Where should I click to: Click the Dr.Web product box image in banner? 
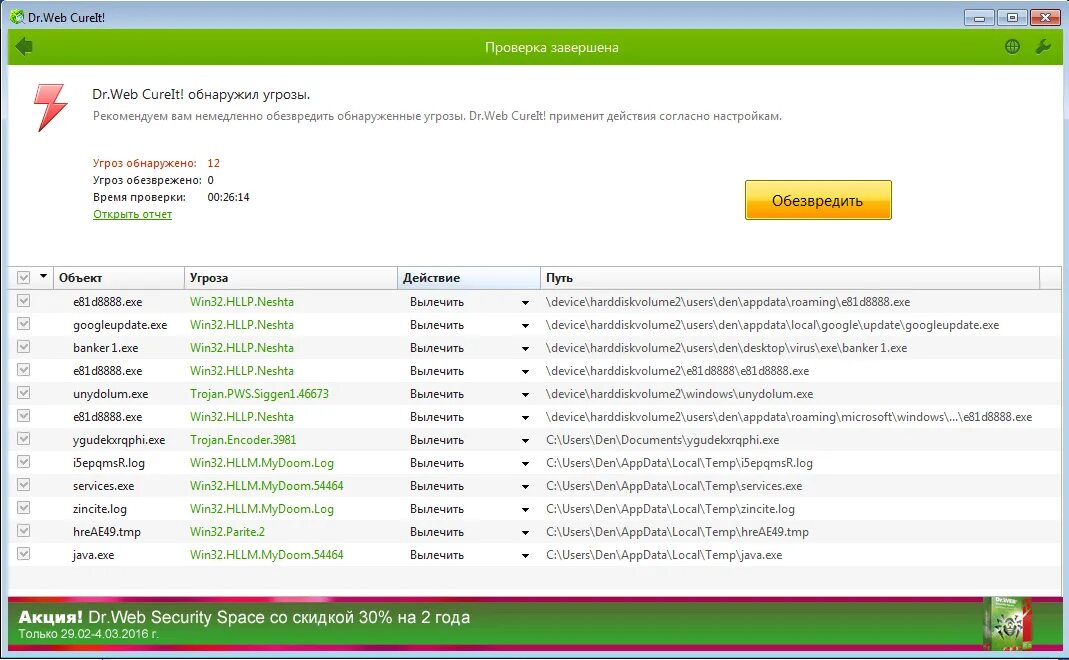coord(1008,622)
